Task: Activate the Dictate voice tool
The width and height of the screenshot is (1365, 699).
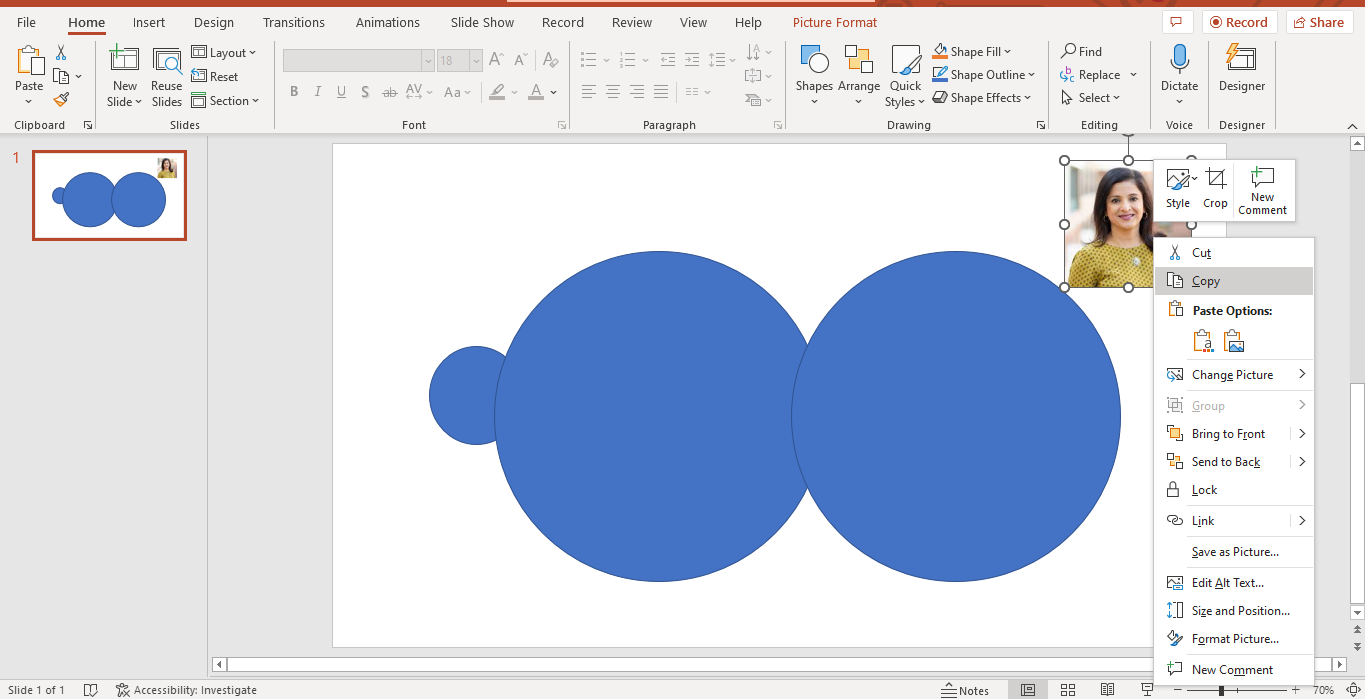Action: (x=1178, y=70)
